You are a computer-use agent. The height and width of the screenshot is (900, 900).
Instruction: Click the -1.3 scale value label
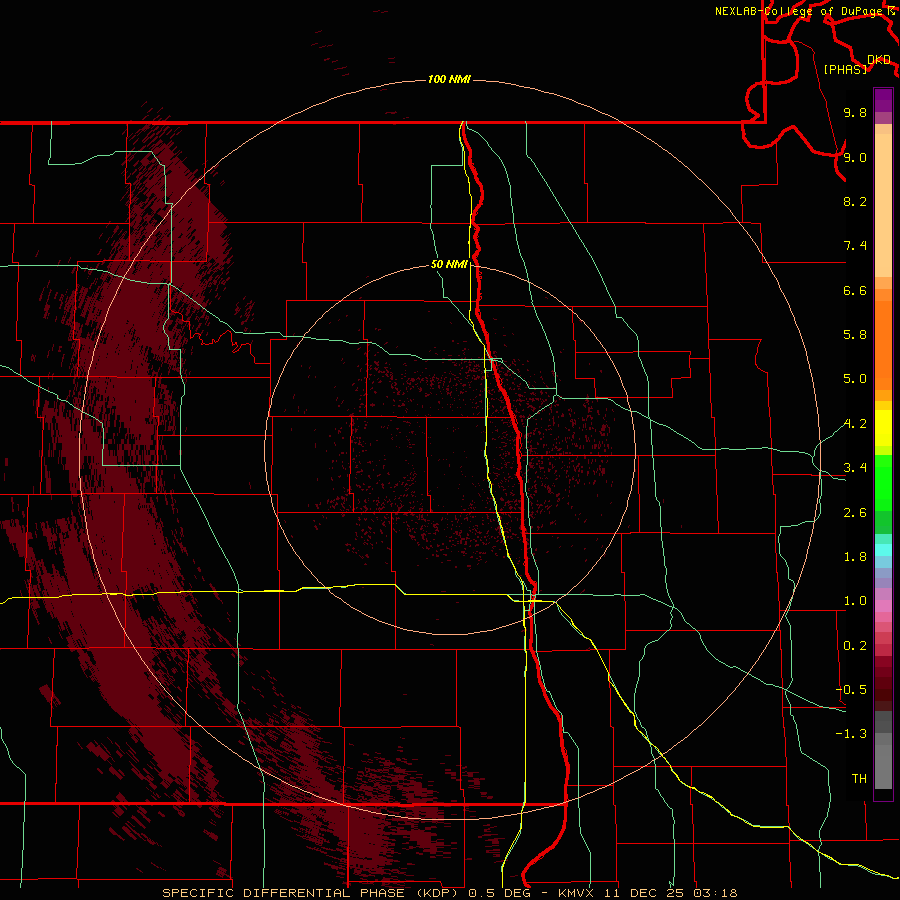click(851, 734)
